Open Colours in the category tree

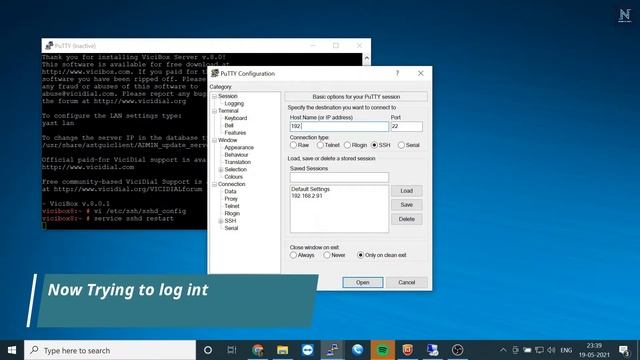click(233, 177)
